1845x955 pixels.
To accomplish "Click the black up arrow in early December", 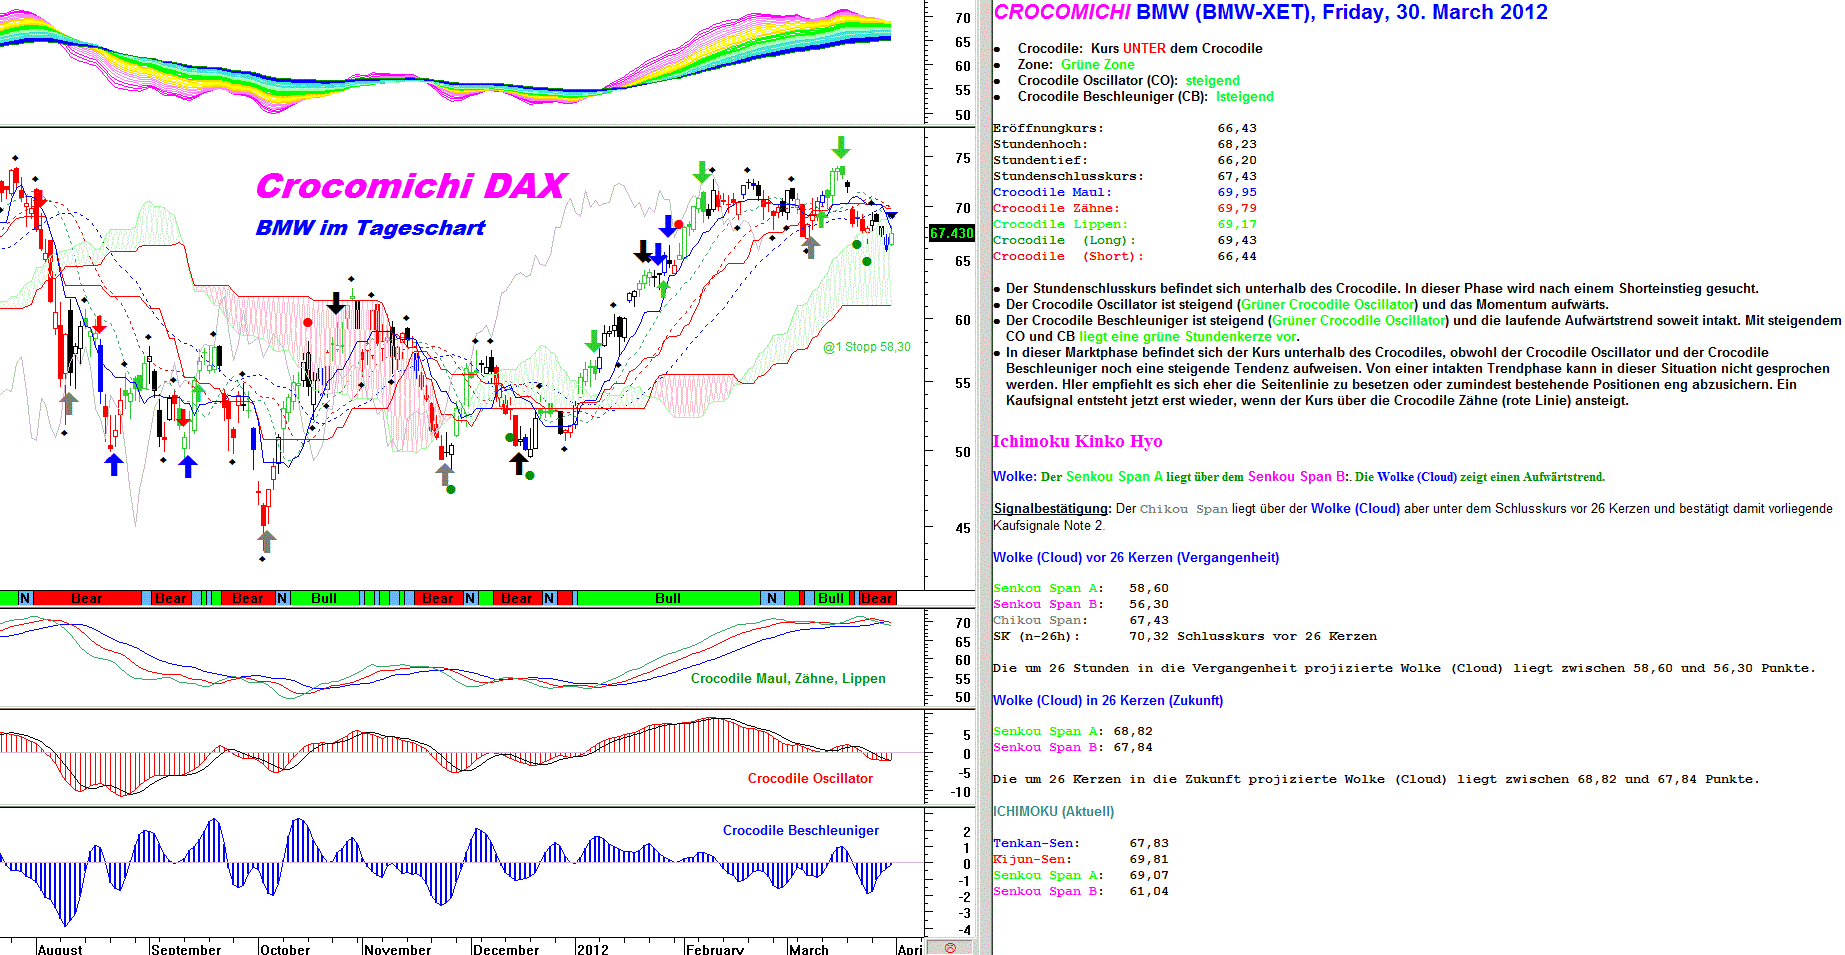I will tap(518, 463).
